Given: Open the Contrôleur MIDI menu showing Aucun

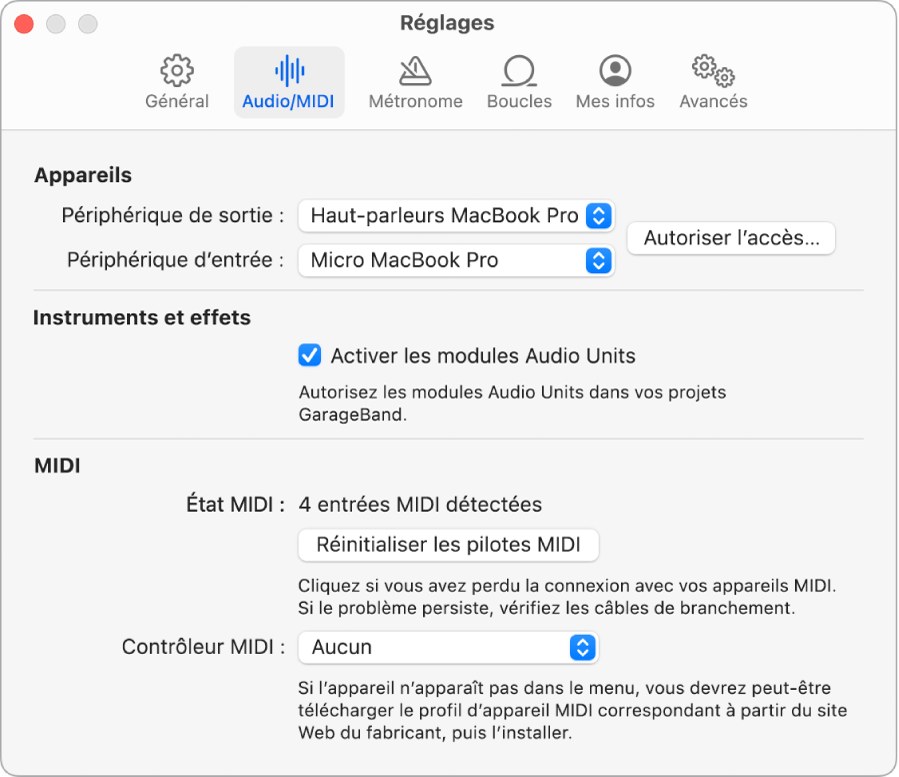Looking at the screenshot, I should pyautogui.click(x=448, y=647).
